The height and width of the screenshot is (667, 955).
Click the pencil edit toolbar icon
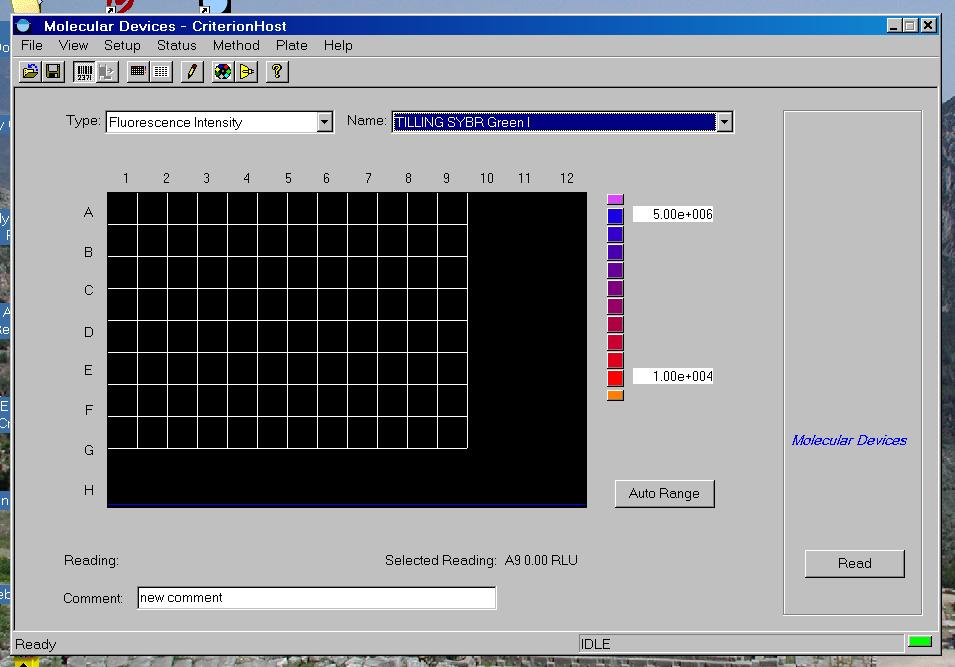[192, 71]
